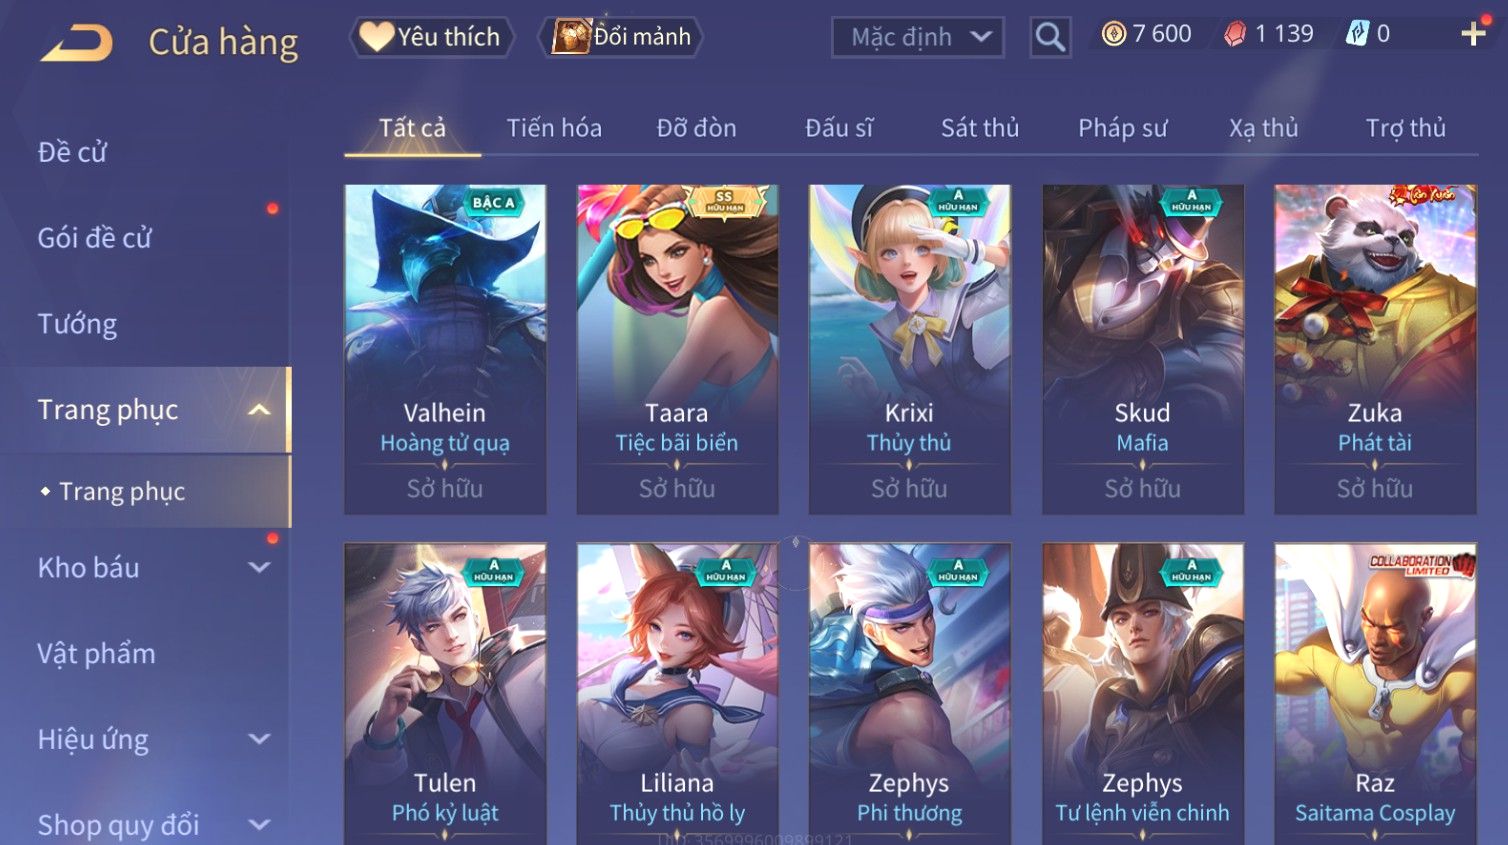
Task: Open the Mặc định sort dropdown
Action: [x=917, y=37]
